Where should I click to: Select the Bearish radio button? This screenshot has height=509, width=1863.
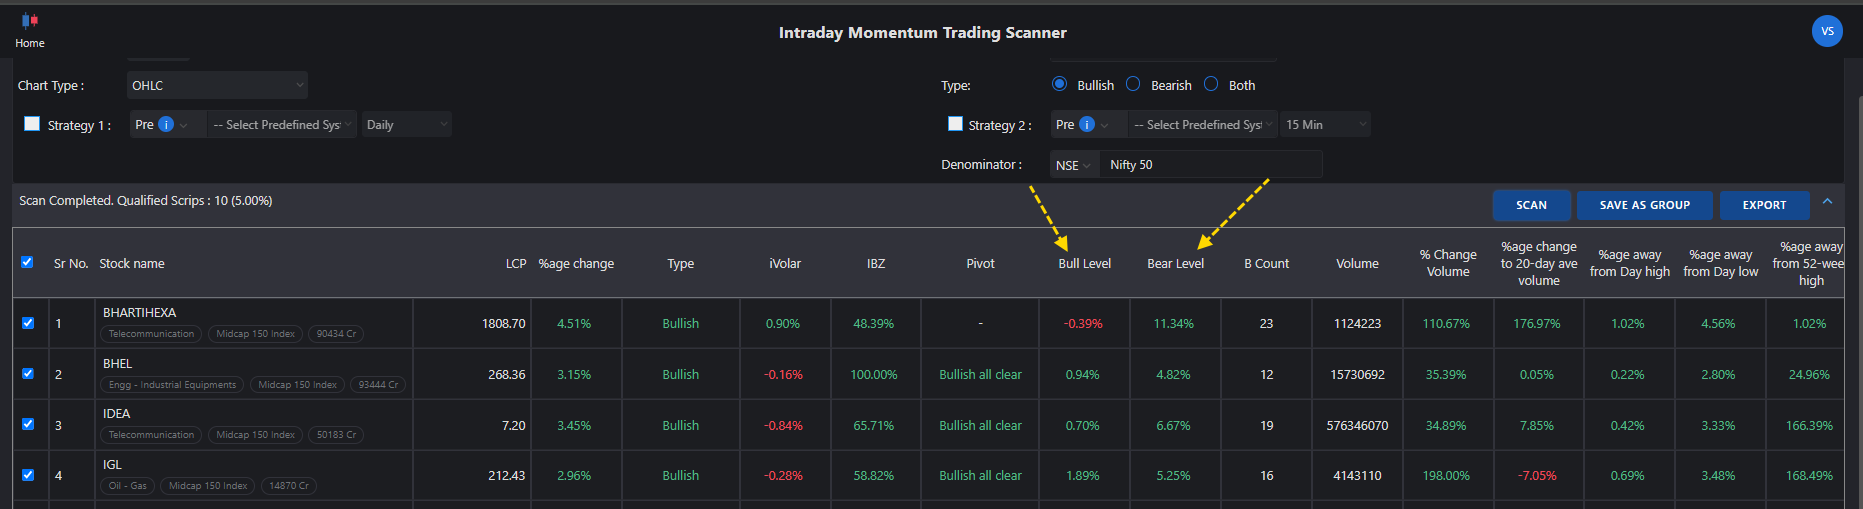(x=1133, y=84)
